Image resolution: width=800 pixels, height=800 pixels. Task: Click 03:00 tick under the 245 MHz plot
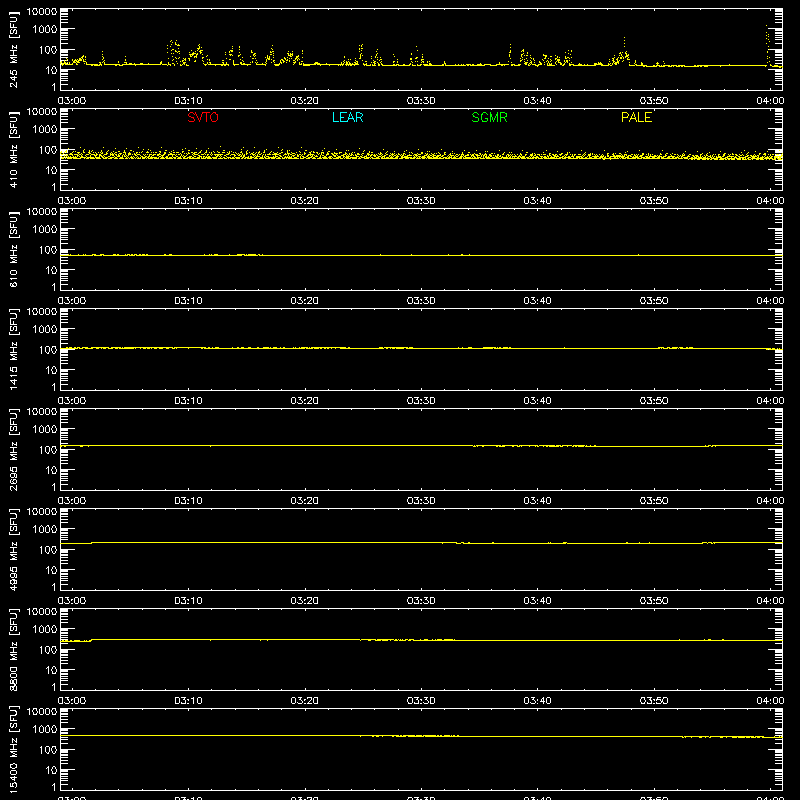[x=72, y=101]
